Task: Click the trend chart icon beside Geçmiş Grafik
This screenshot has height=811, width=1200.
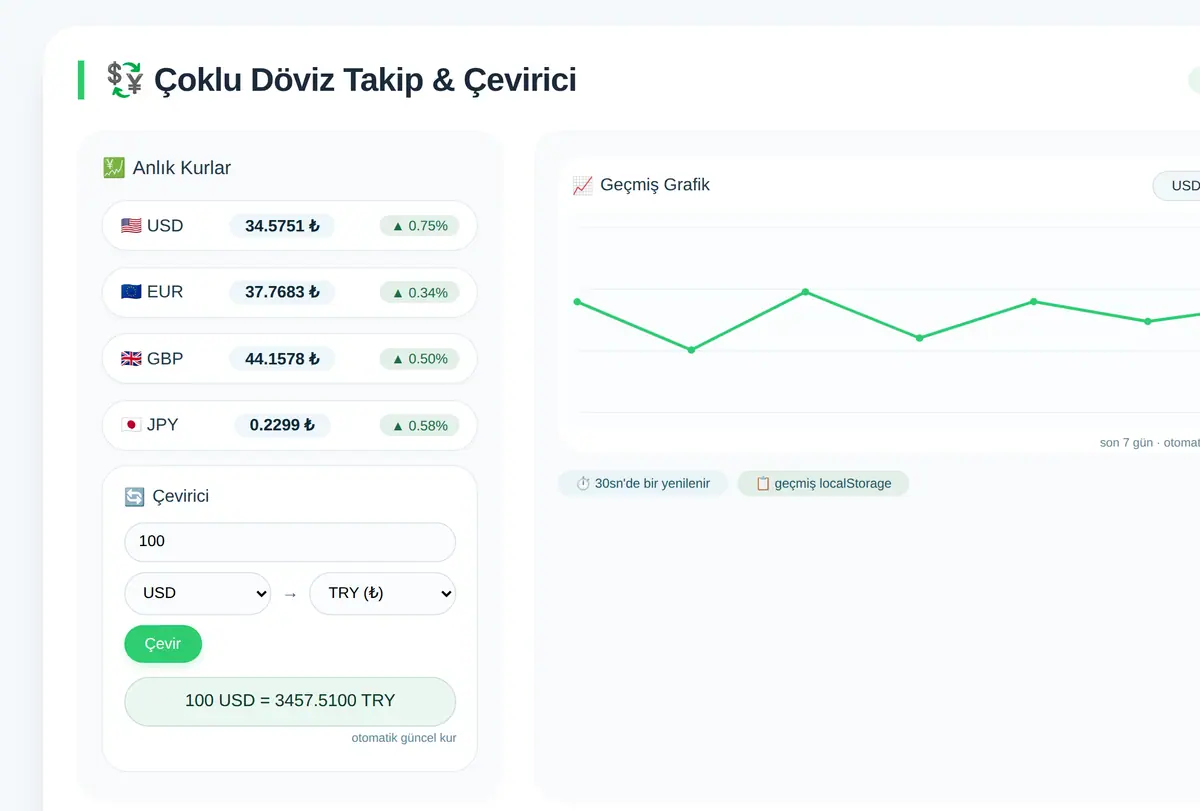Action: click(583, 185)
